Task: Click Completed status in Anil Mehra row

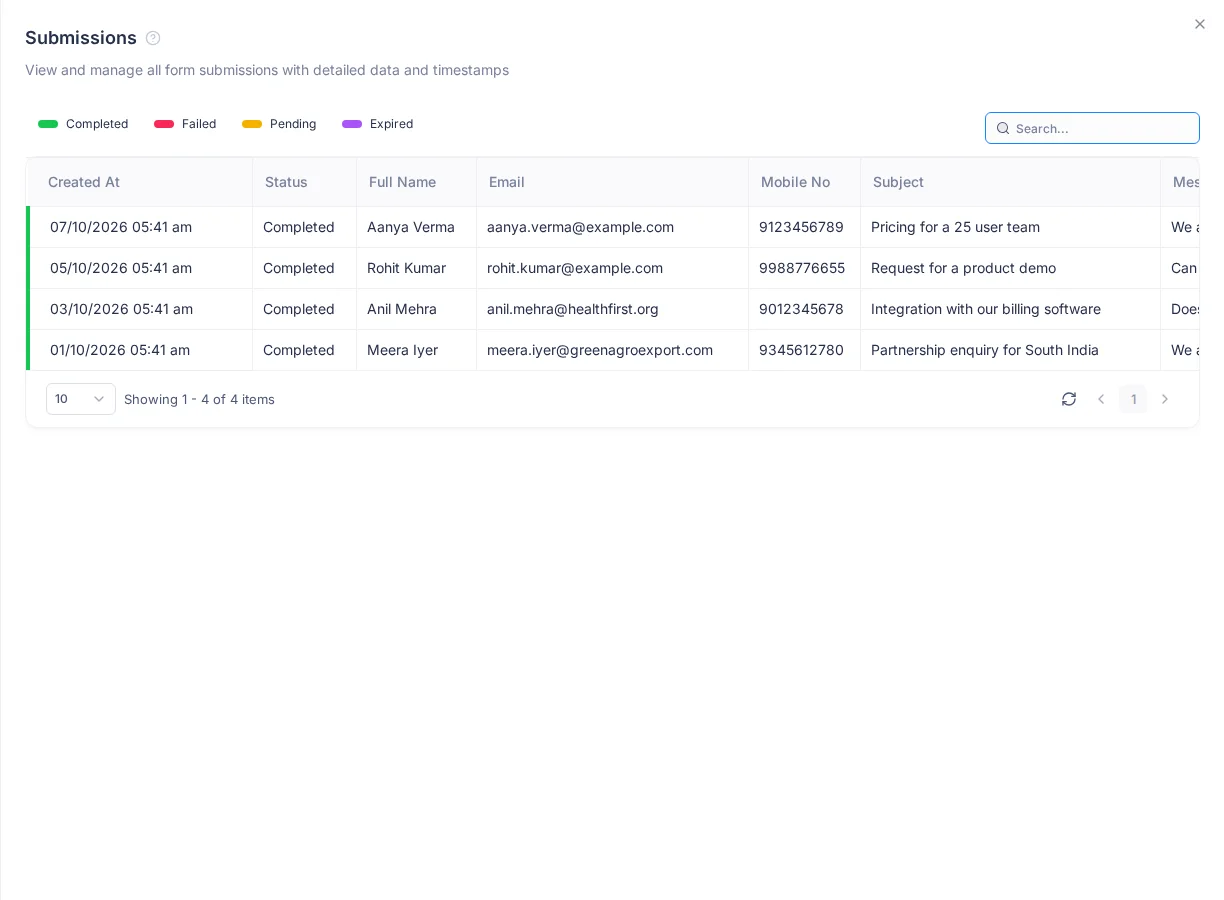Action: (299, 309)
